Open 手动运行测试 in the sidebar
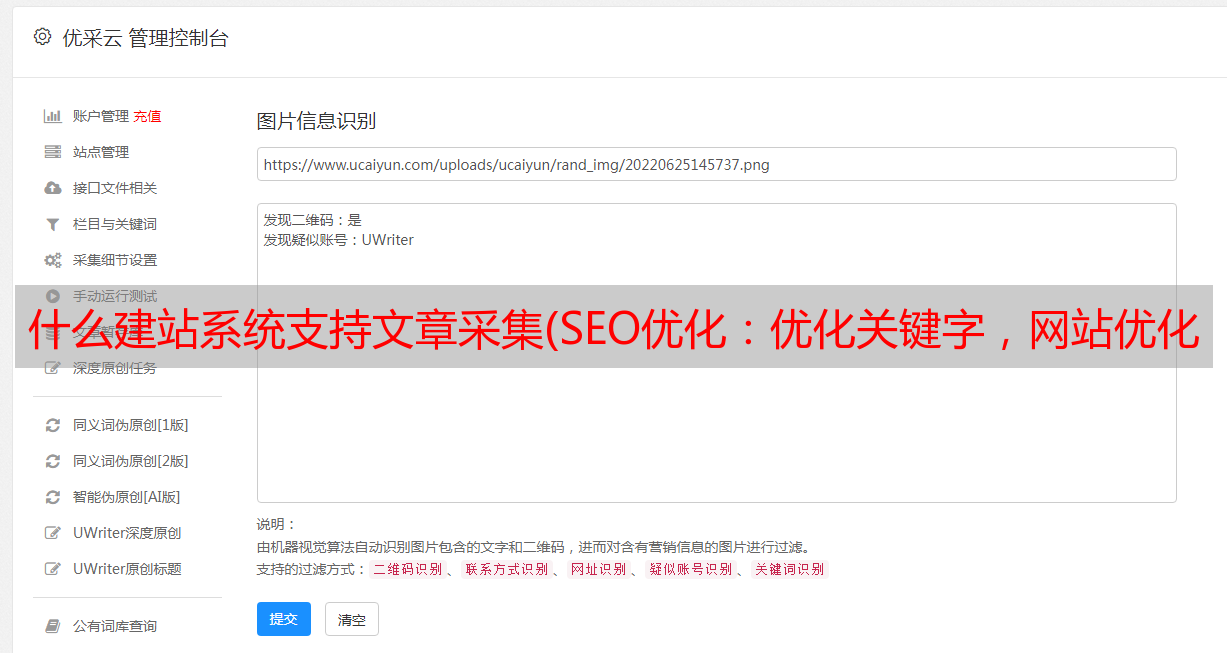Viewport: 1227px width, 653px height. coord(115,296)
